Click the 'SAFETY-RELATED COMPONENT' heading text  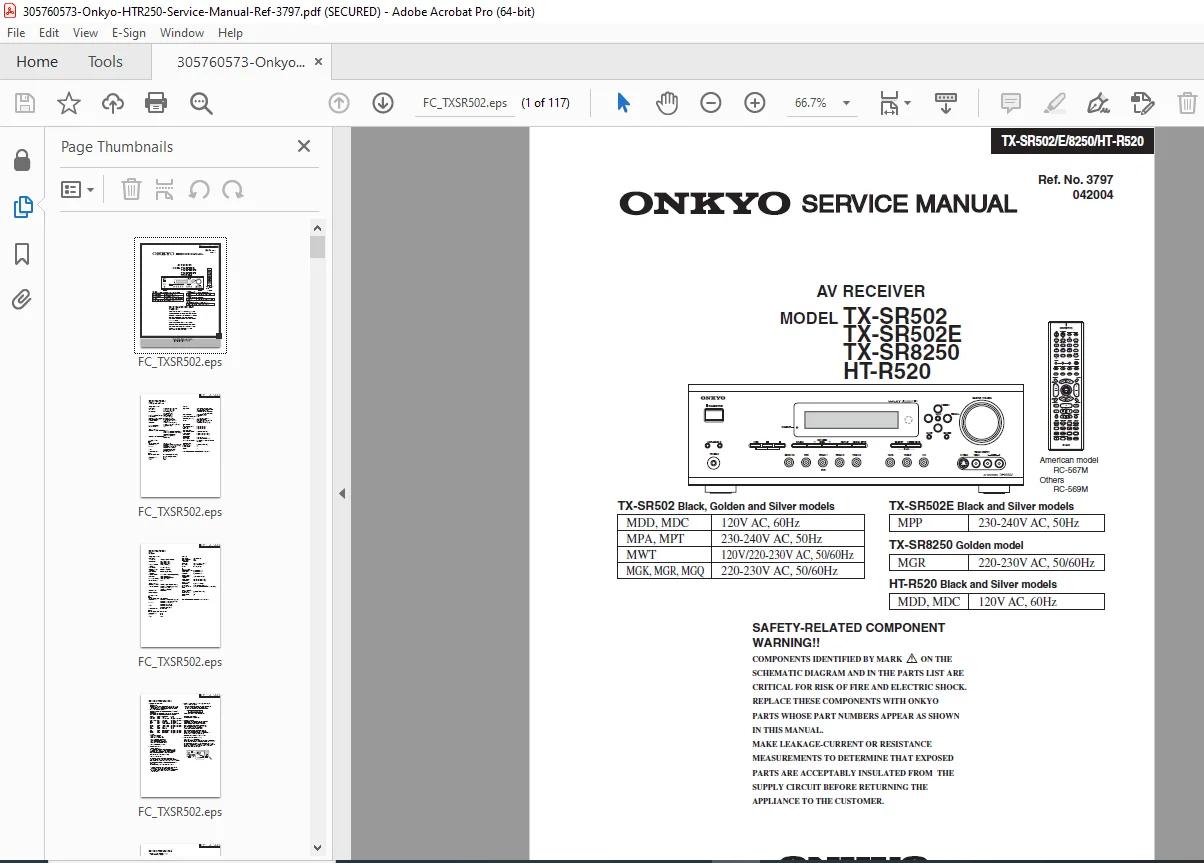[x=848, y=628]
